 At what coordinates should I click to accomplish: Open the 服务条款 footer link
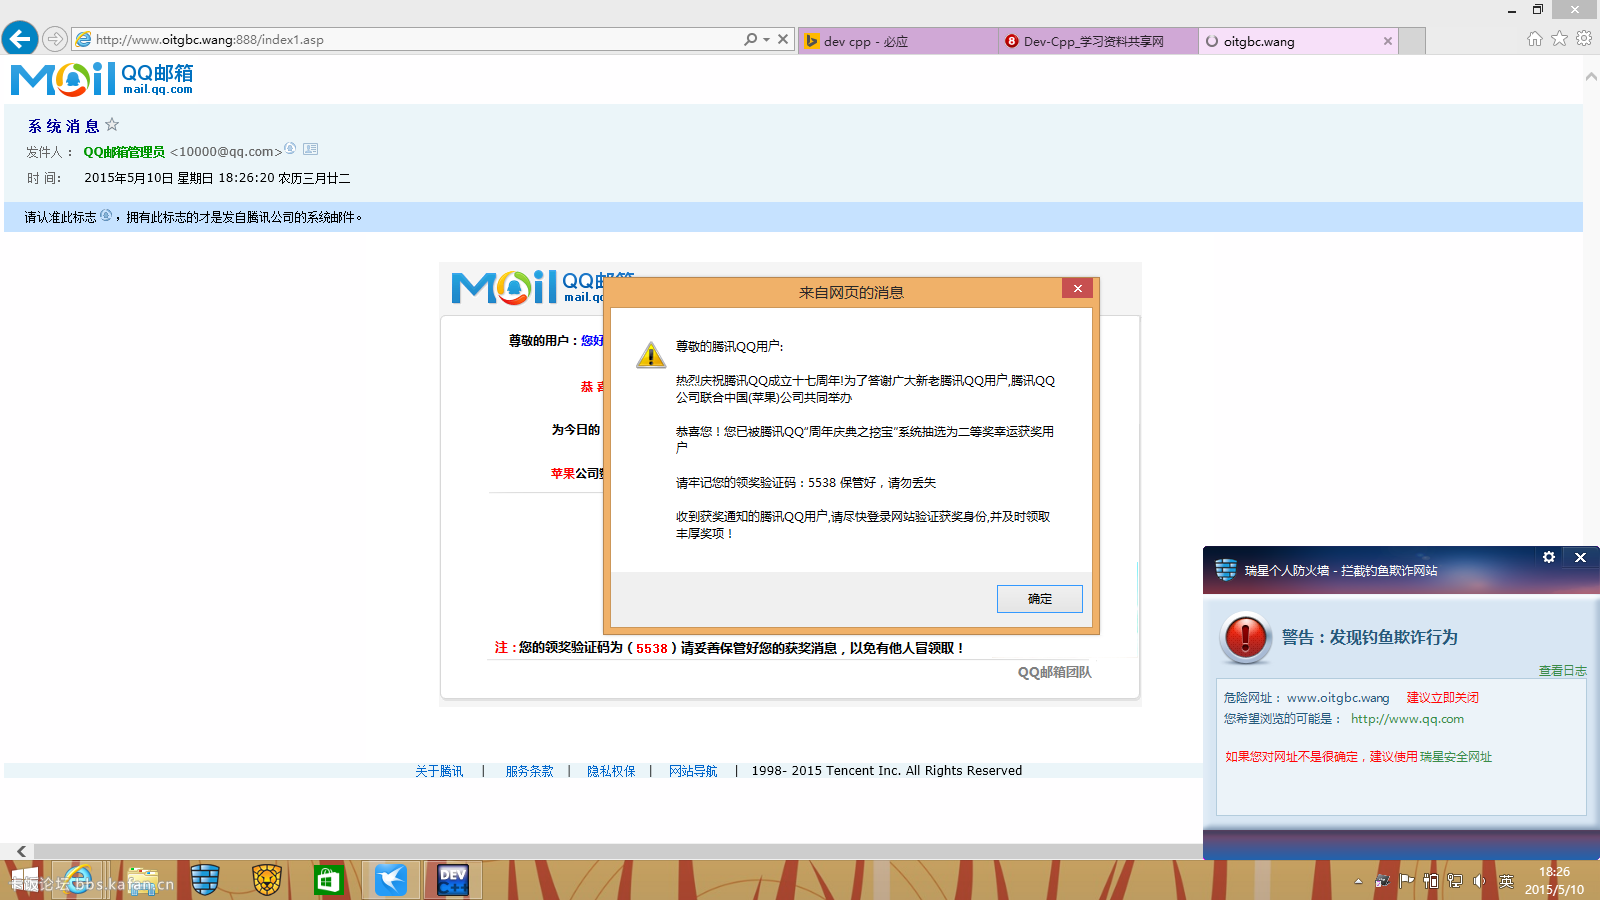click(530, 771)
